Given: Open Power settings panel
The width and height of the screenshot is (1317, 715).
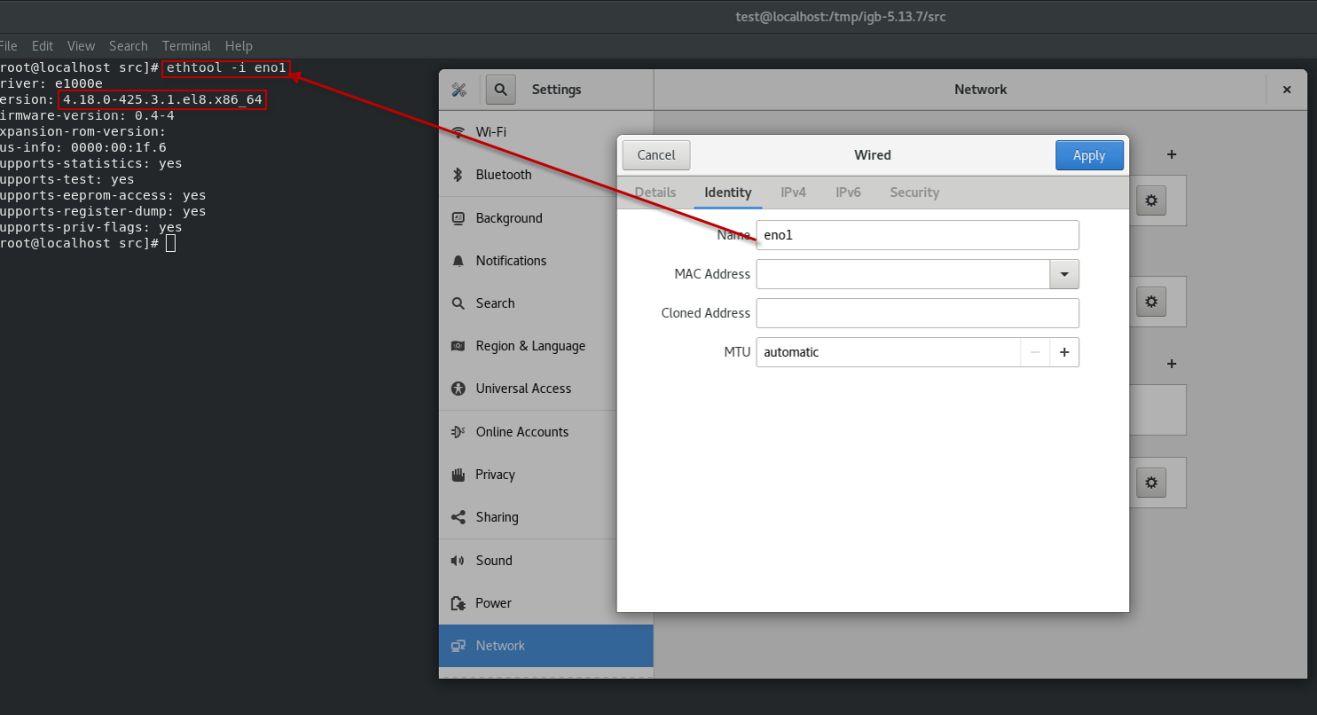Looking at the screenshot, I should pos(546,603).
